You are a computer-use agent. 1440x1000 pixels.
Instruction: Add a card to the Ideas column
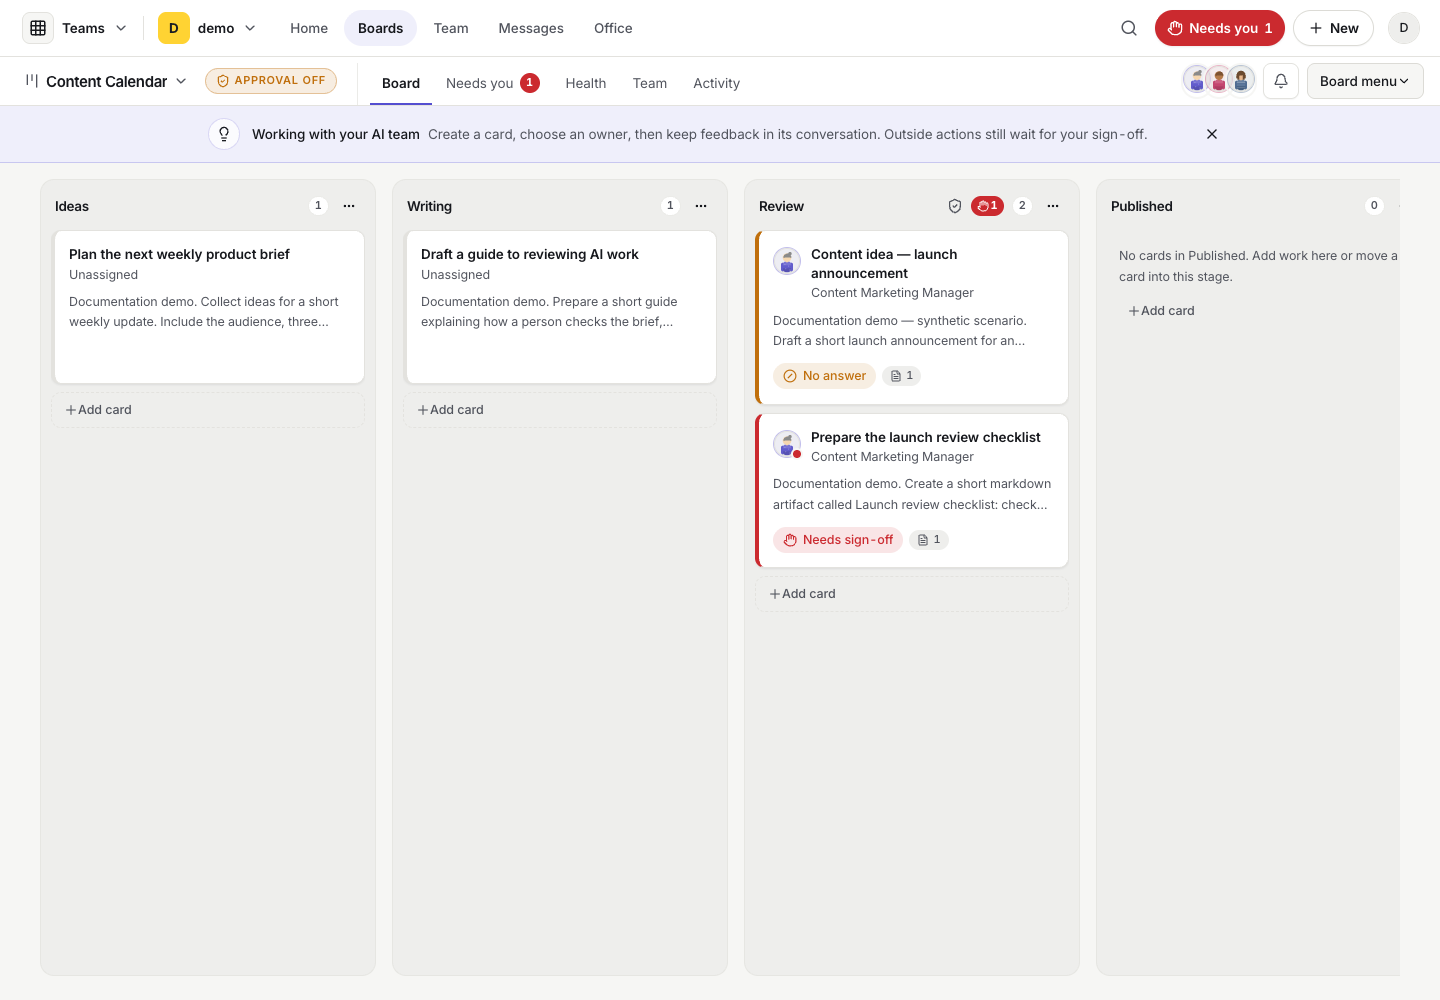pos(208,410)
